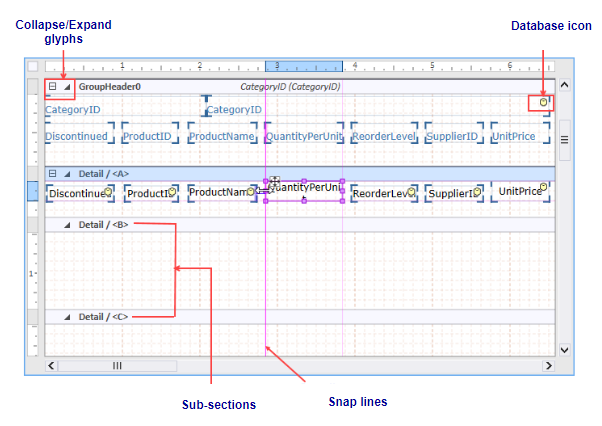Click database icon on Detail ReorderLevel field
Image resolution: width=602 pixels, height=426 pixels.
[x=412, y=188]
